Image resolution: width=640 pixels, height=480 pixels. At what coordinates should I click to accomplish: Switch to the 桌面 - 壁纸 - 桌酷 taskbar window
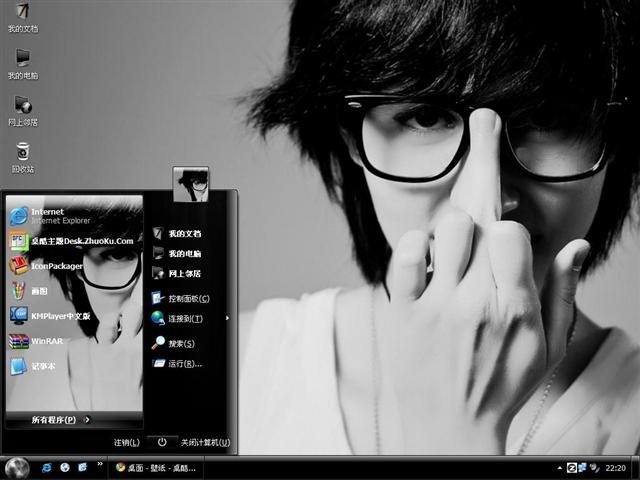coord(156,468)
